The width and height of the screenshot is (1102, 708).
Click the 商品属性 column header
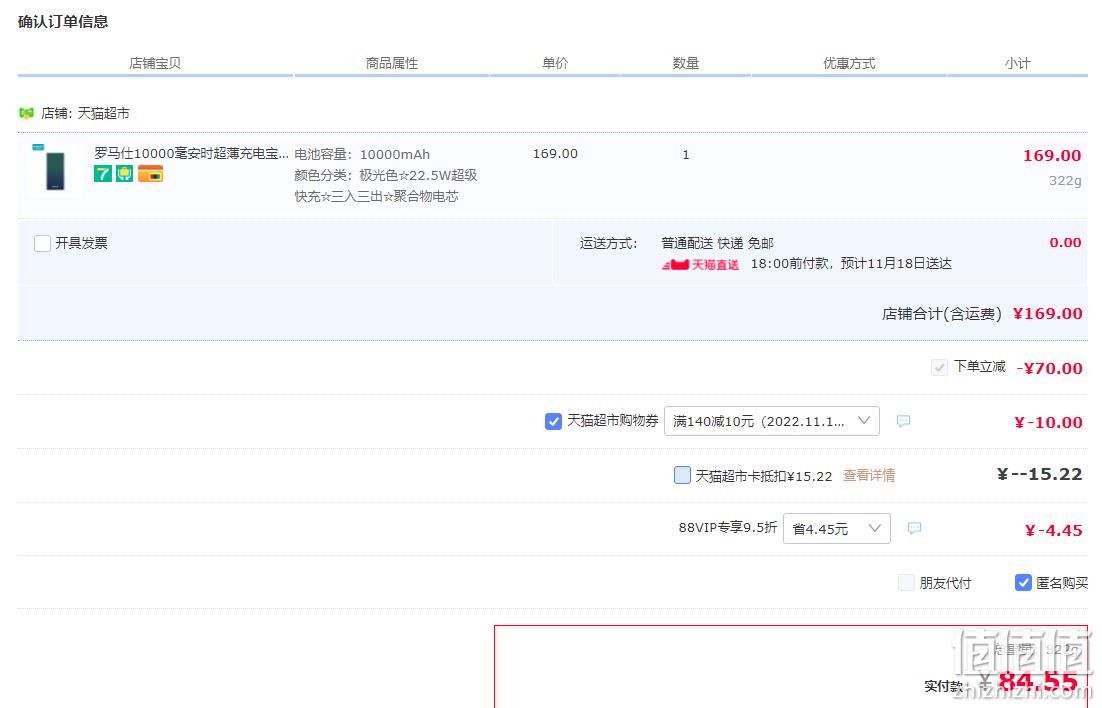[392, 63]
